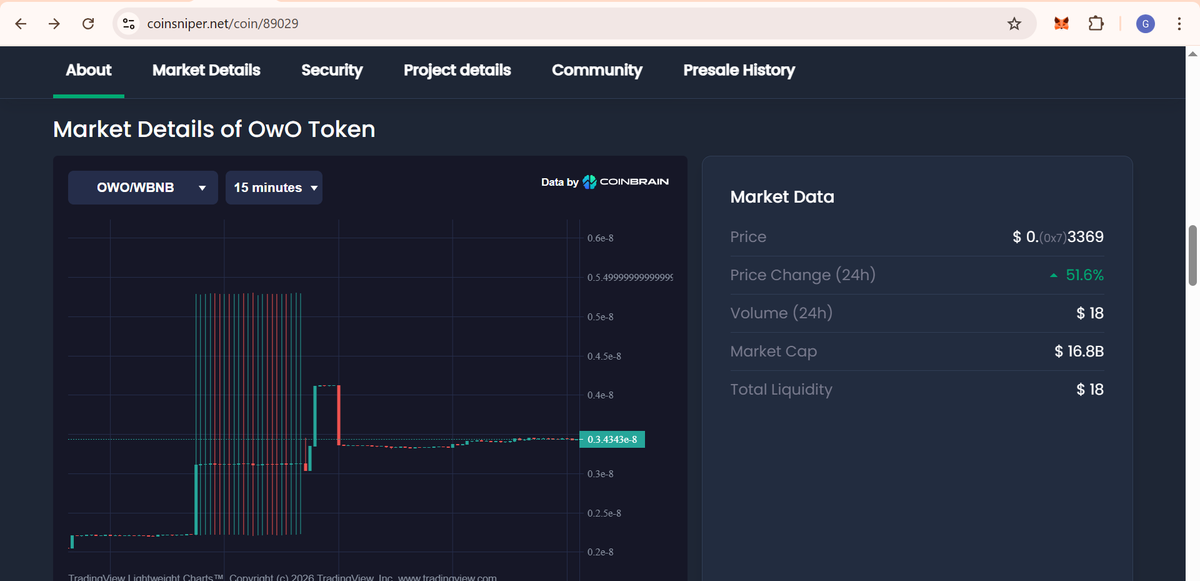Open the Presale History tab
1200x581 pixels.
(739, 70)
